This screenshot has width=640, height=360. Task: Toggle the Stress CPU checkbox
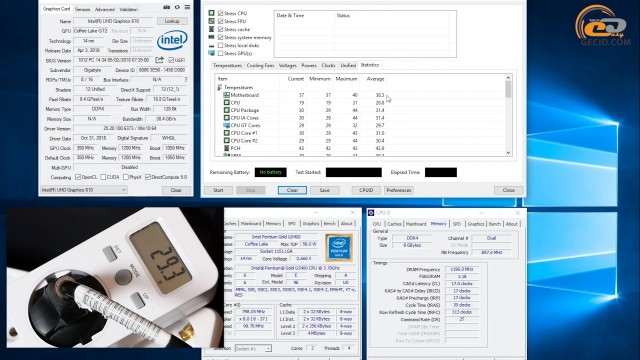click(x=220, y=13)
